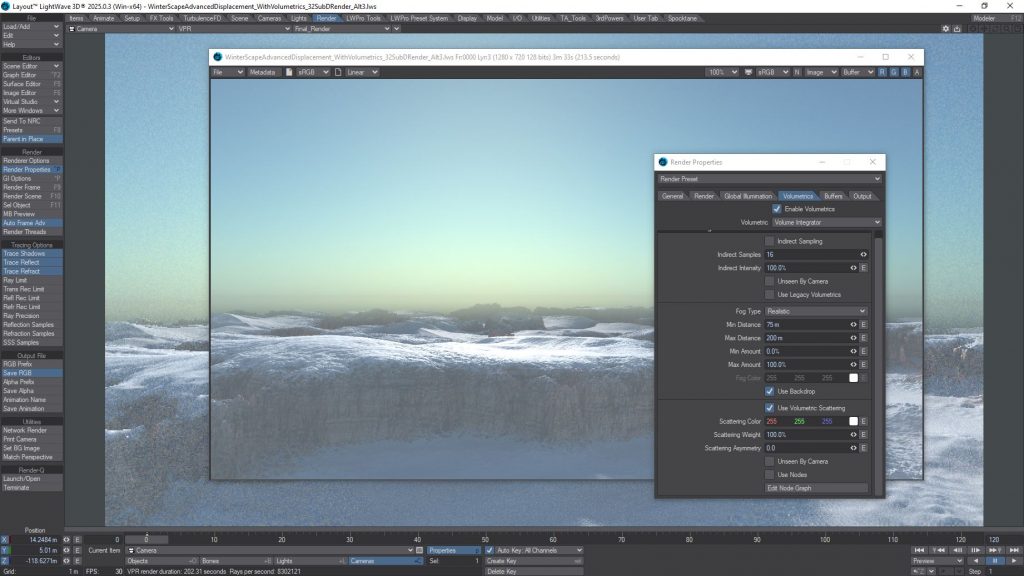Enable the Indirect Sampling checkbox
1024x576 pixels.
point(769,241)
